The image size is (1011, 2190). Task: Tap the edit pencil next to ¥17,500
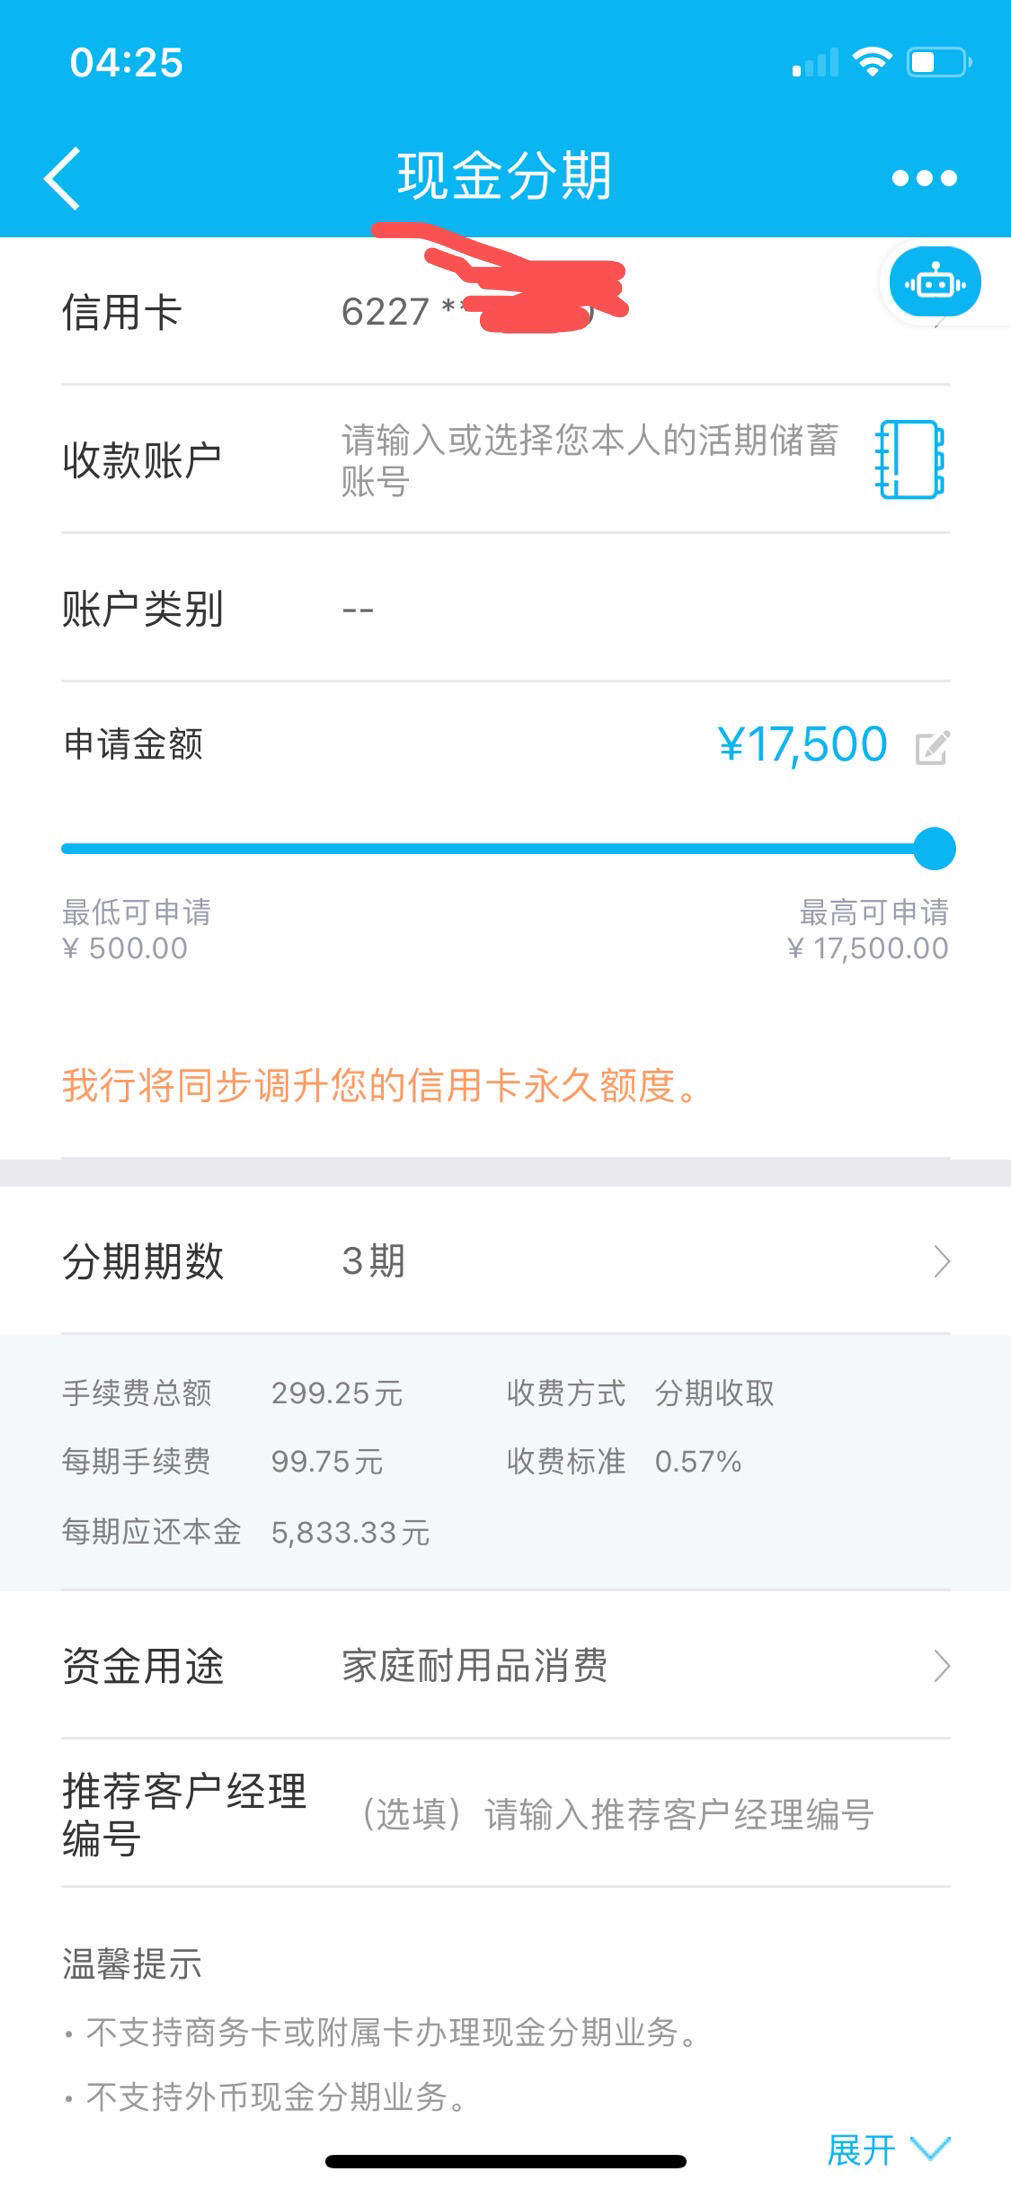pos(932,747)
